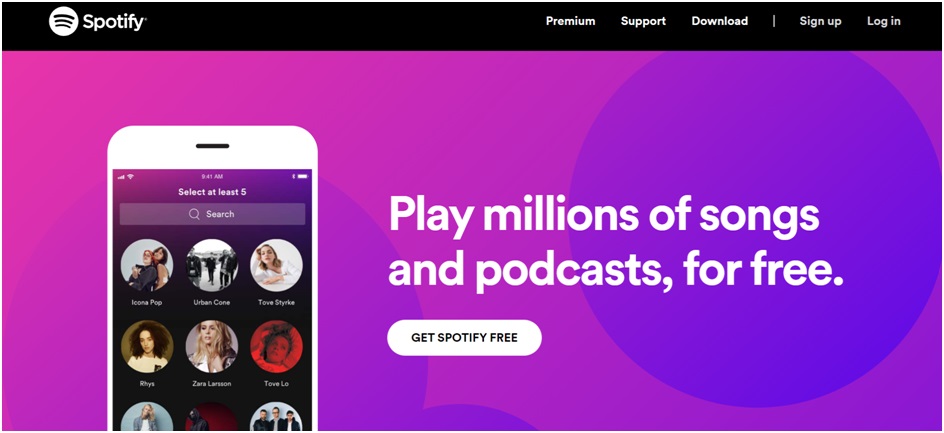Viewport: 944px width, 433px height.
Task: Select the Icona Pop artist avatar
Action: pos(147,265)
